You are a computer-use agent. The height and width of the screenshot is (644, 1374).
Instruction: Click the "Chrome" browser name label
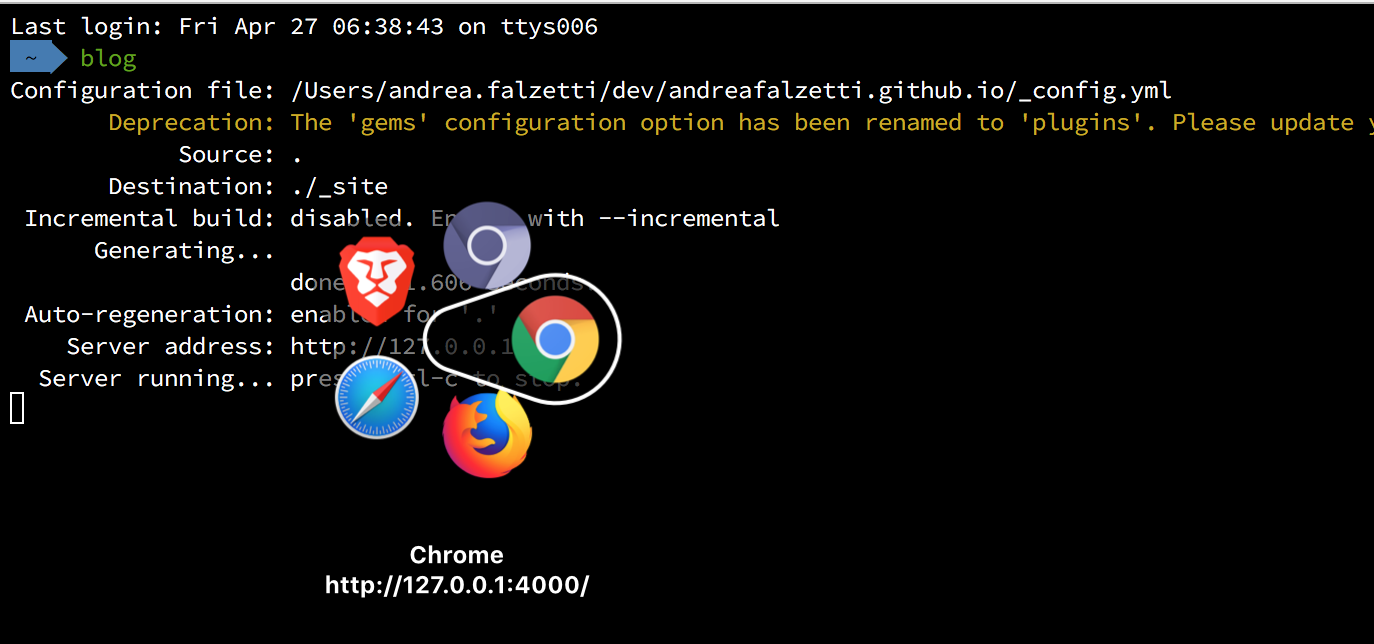click(457, 555)
